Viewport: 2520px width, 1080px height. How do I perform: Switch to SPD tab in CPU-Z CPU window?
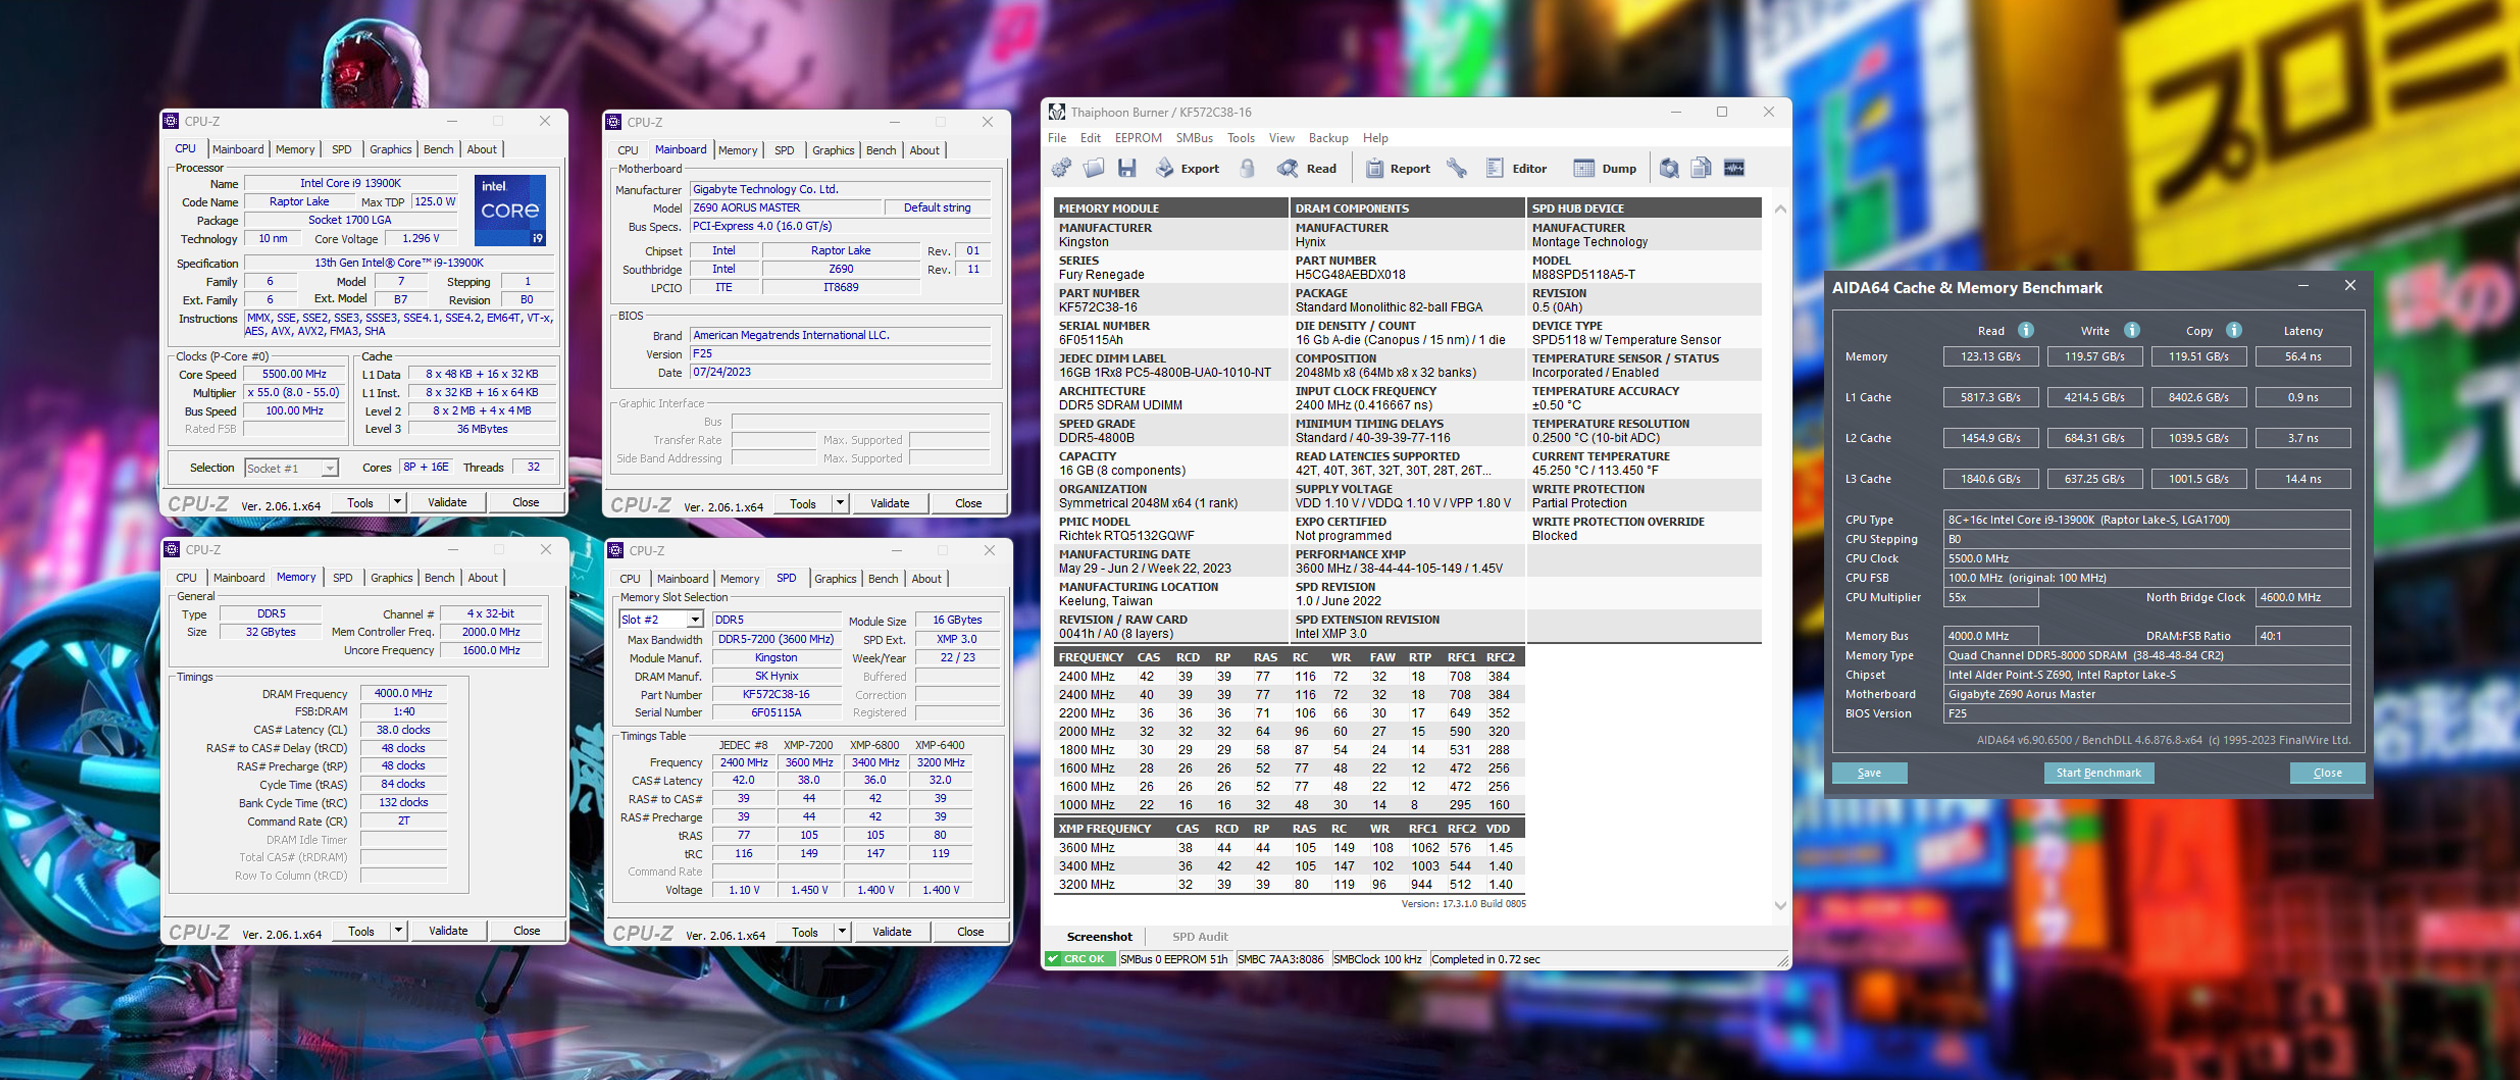click(x=341, y=149)
